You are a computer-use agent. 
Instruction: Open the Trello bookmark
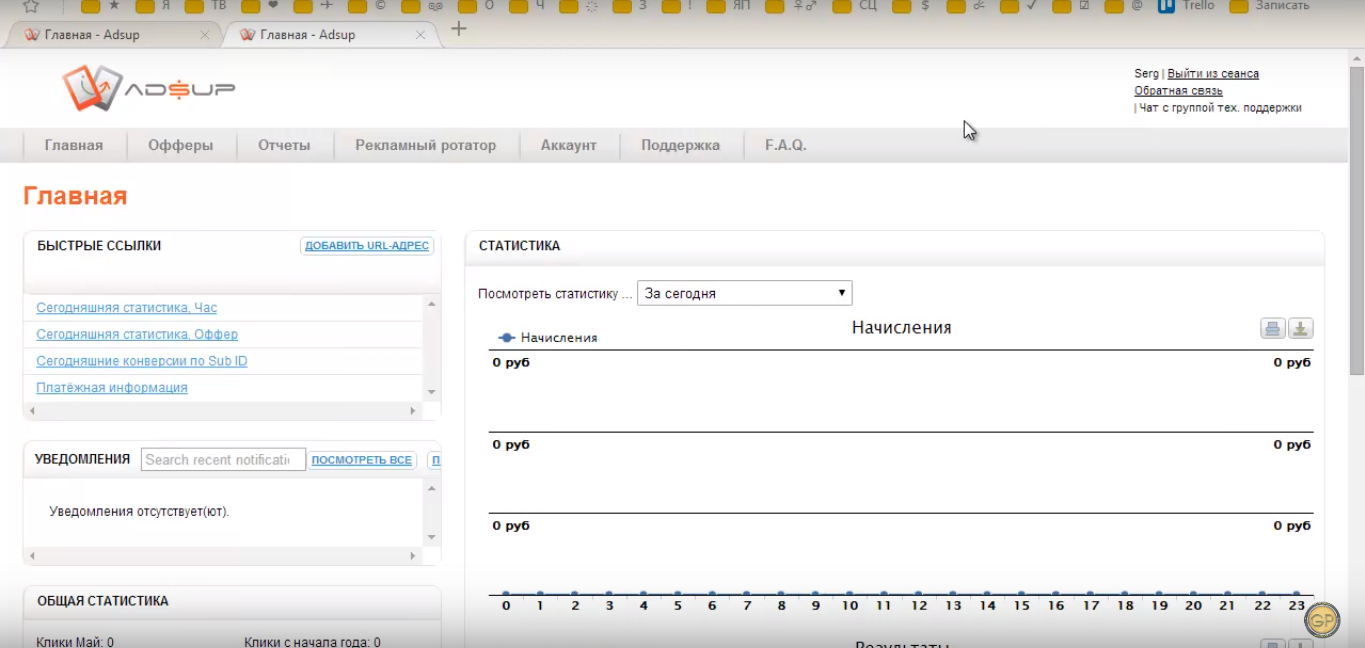(x=1186, y=6)
